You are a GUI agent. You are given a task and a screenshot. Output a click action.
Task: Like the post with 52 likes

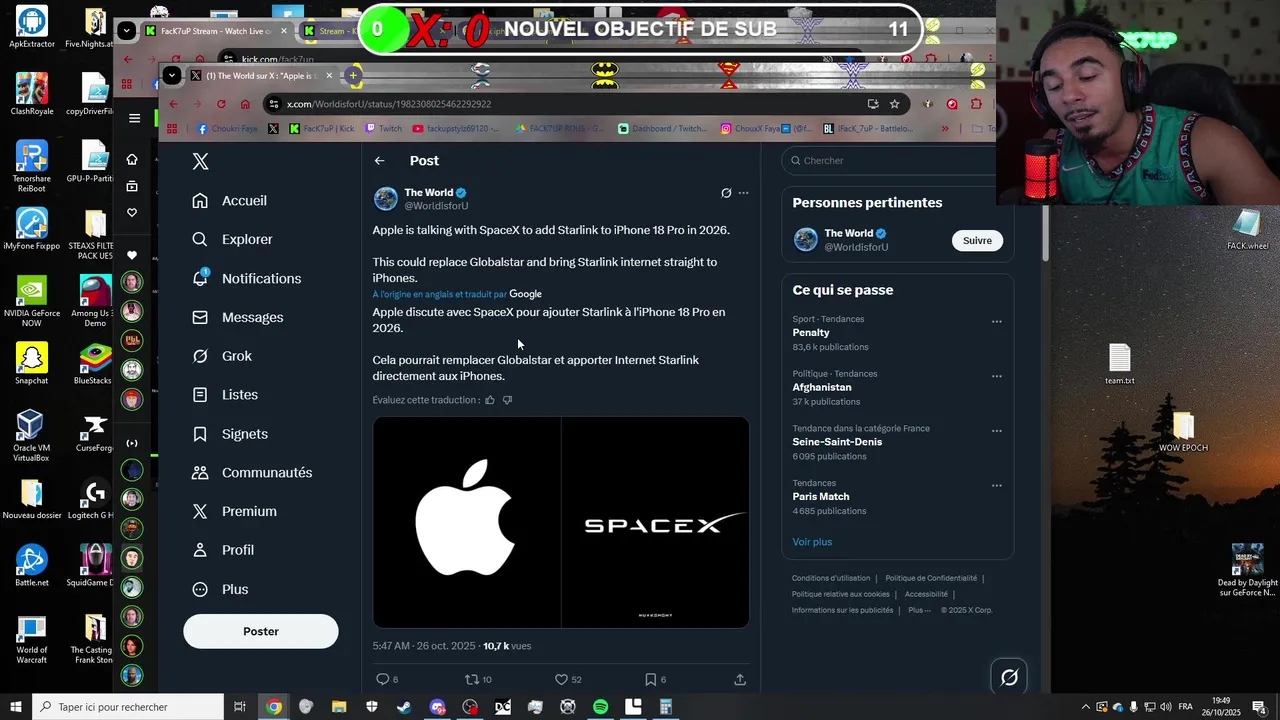[x=561, y=679]
